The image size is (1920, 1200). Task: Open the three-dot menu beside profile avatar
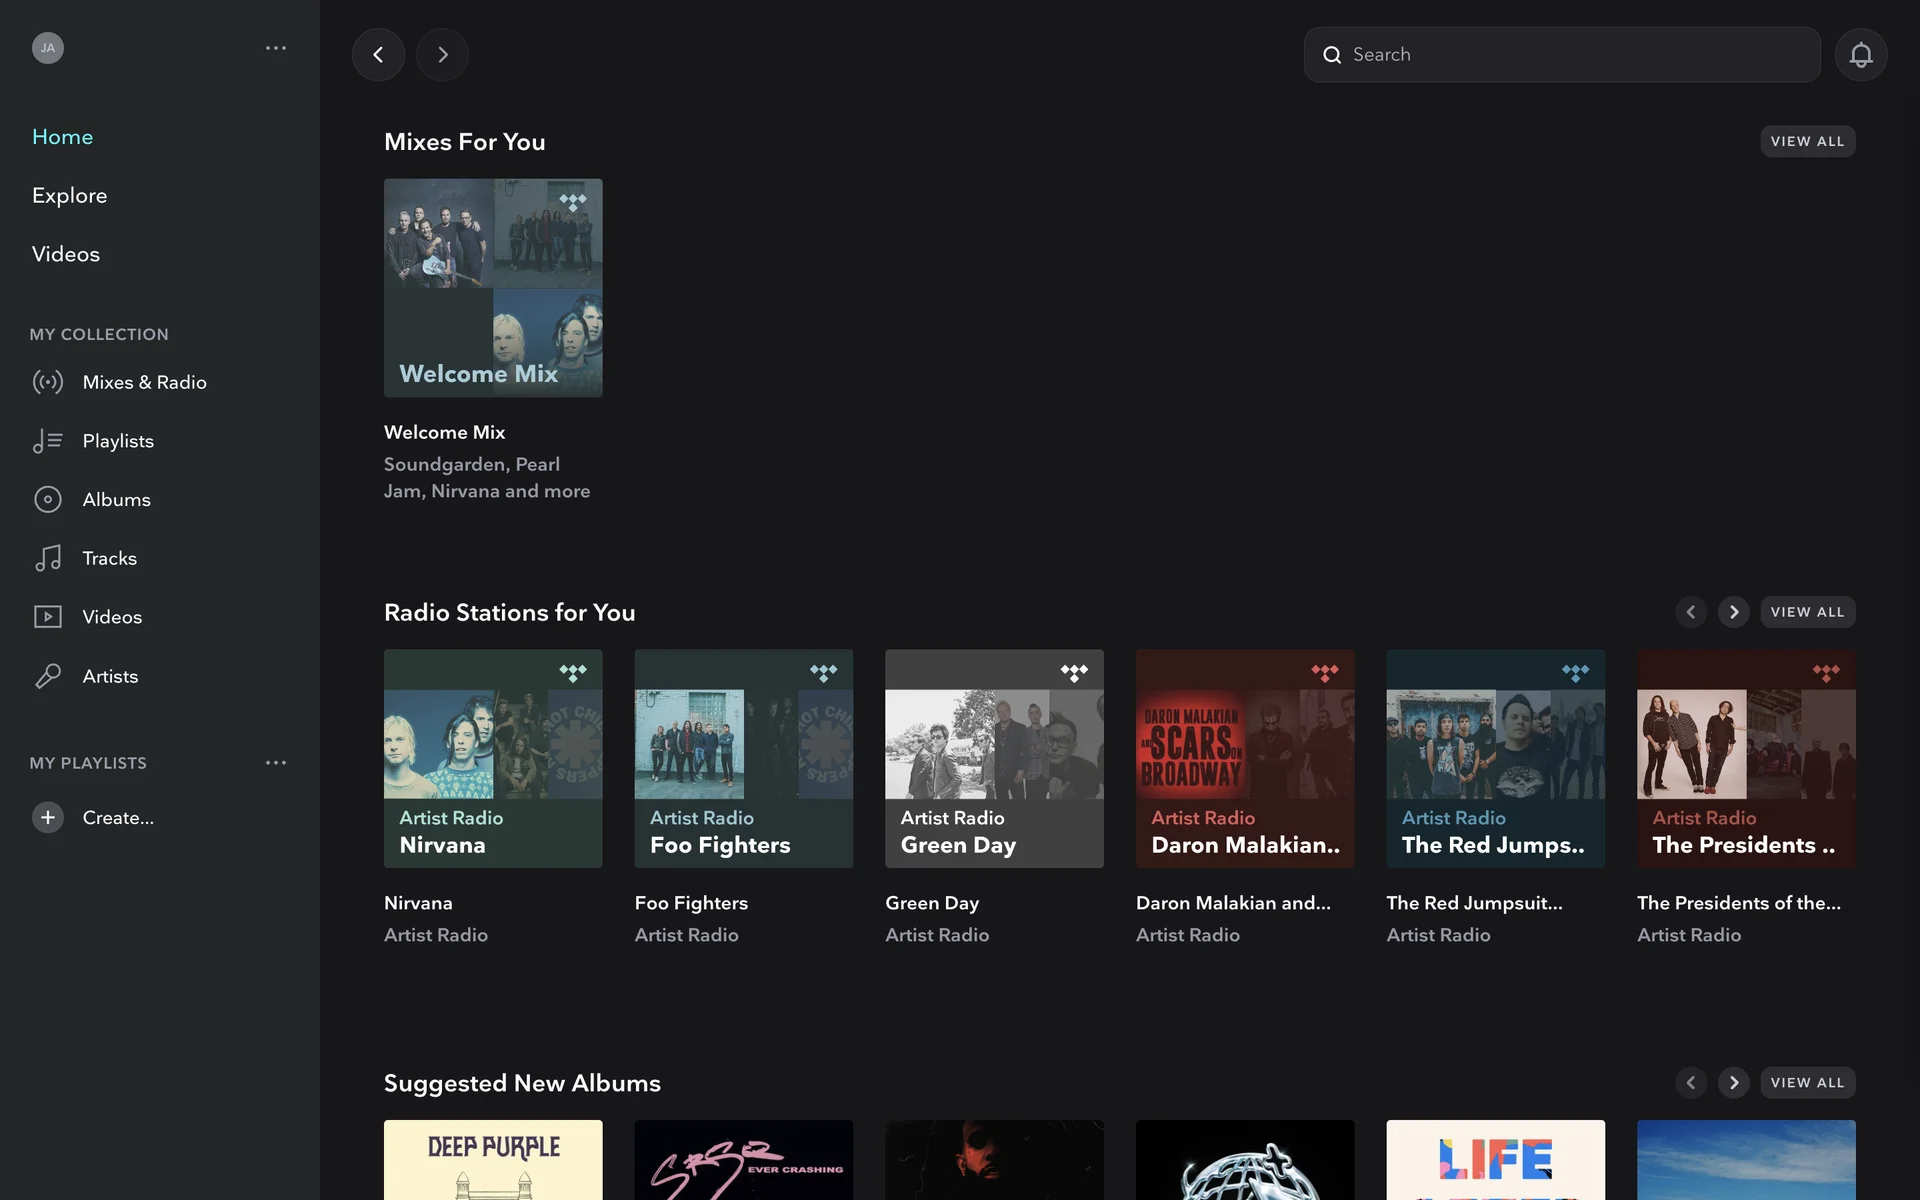pyautogui.click(x=276, y=48)
